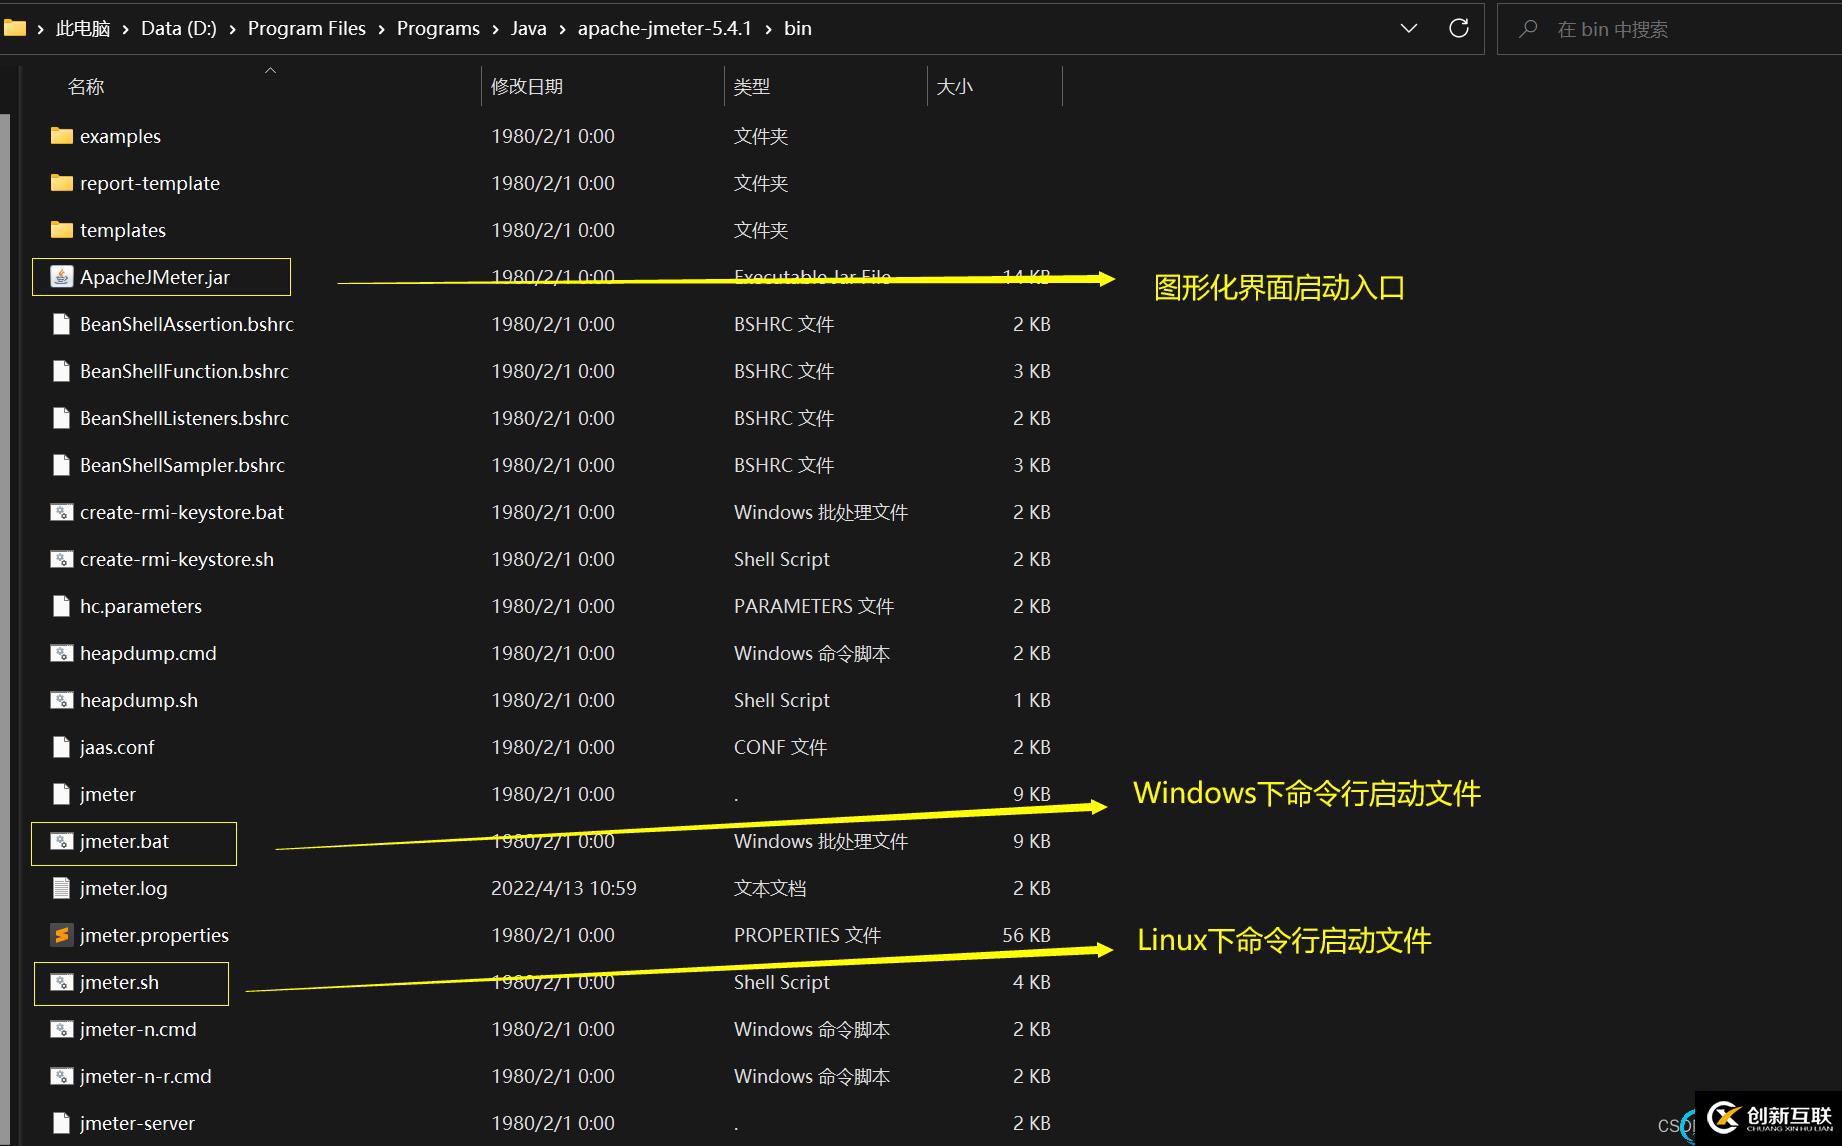Click the jmeter-n.cmd script icon
Viewport: 1842px width, 1146px height.
pyautogui.click(x=62, y=1029)
